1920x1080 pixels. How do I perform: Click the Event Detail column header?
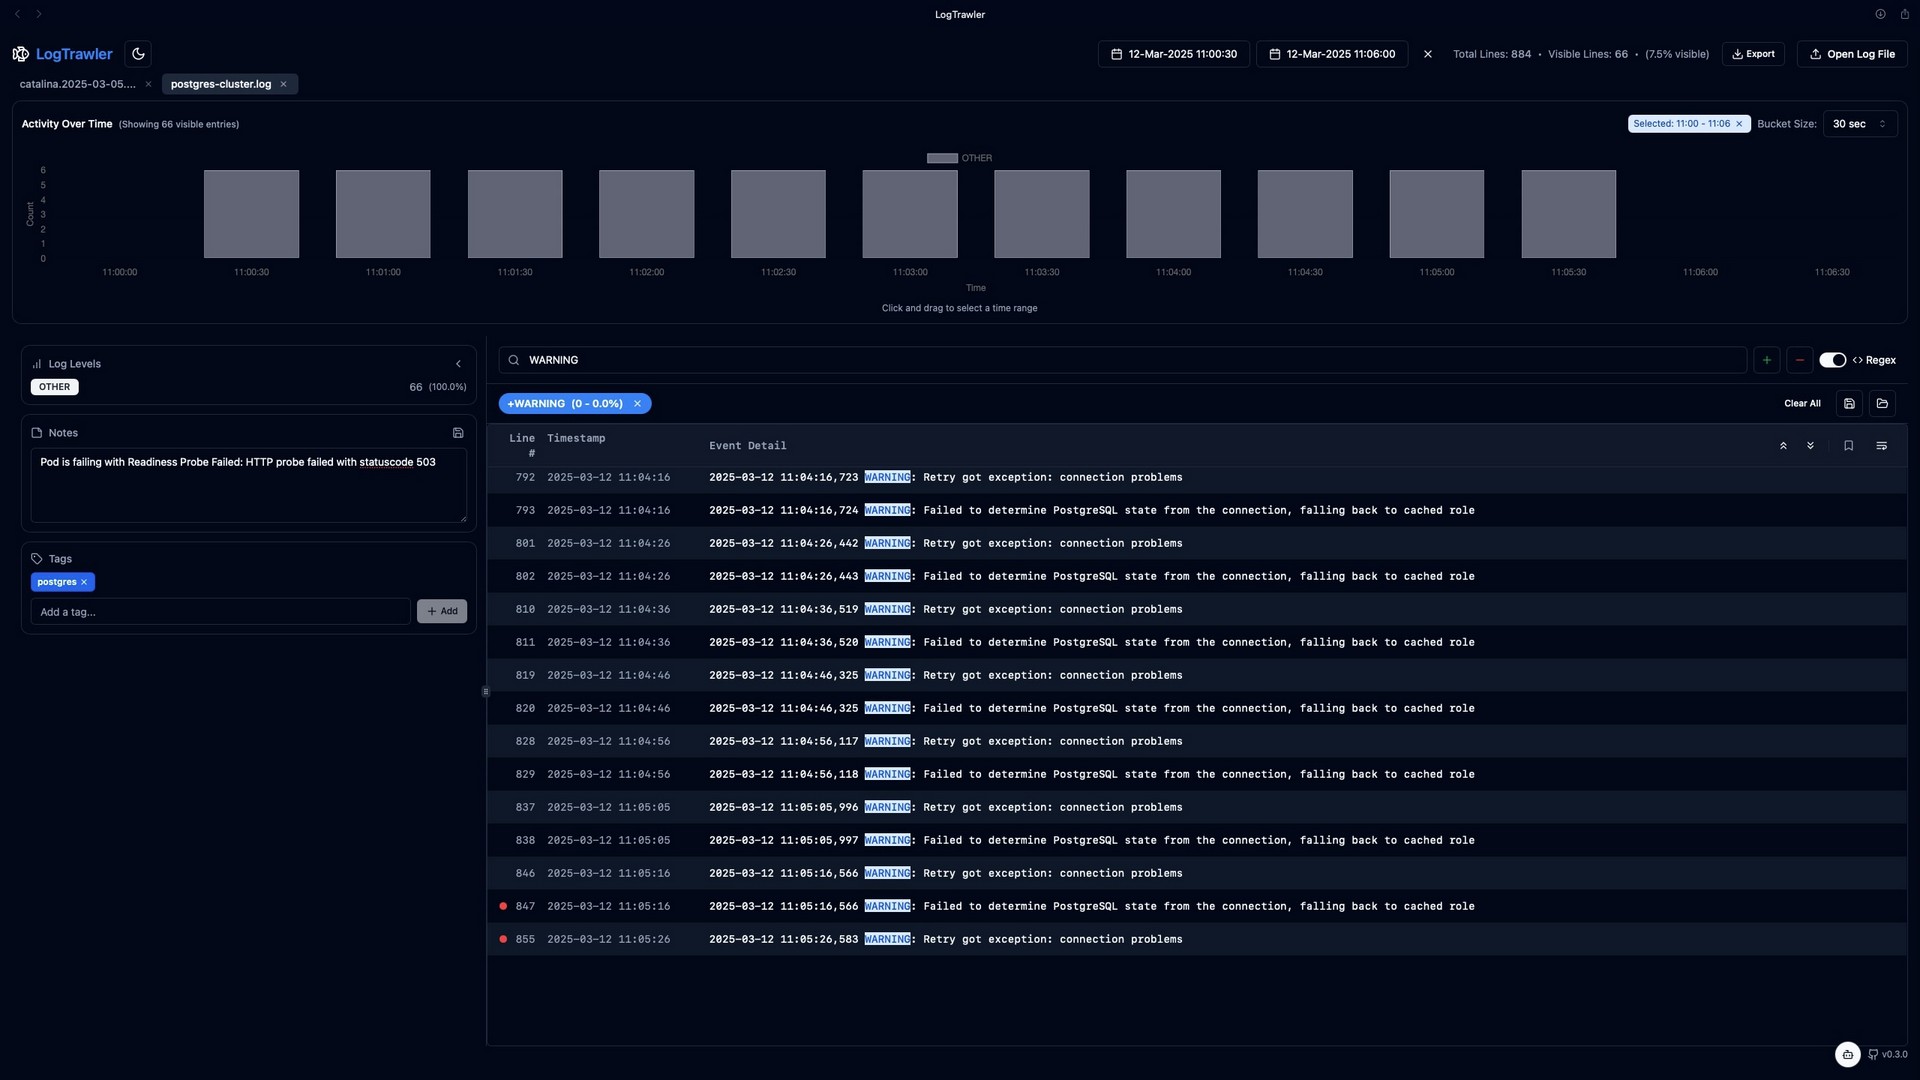pos(748,446)
